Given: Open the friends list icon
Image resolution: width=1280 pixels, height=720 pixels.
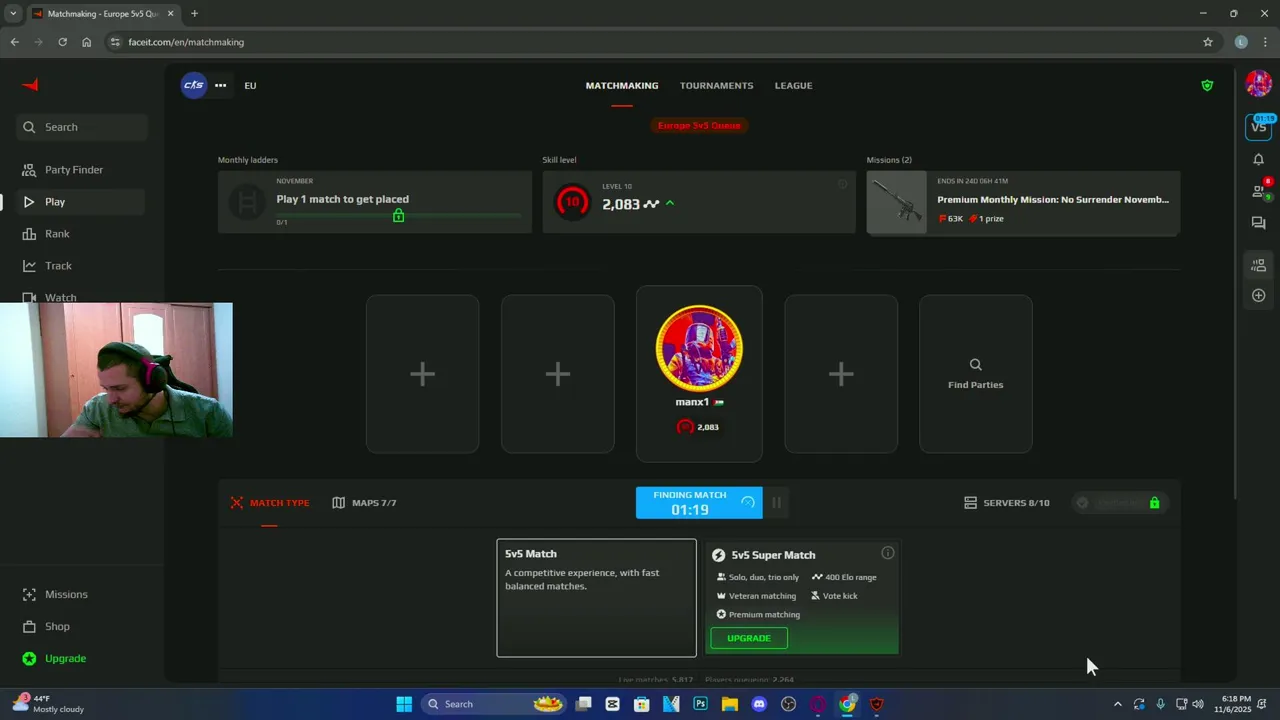Looking at the screenshot, I should click(x=1259, y=191).
